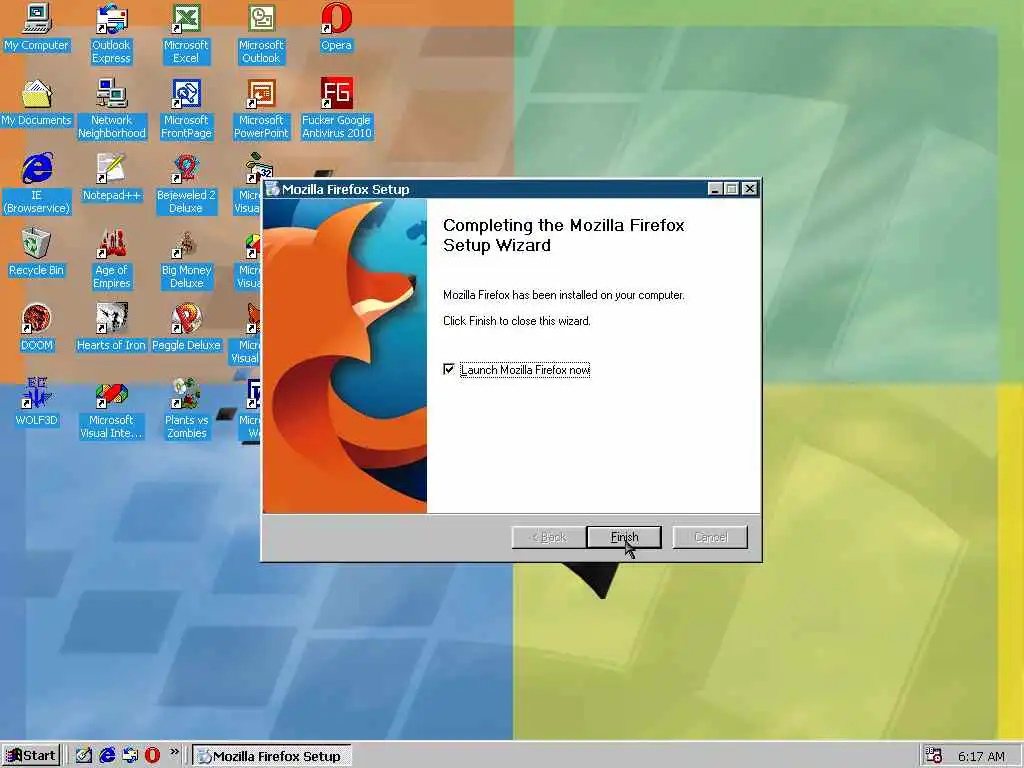
Task: Click 'Click Finish to close this wizard' text
Action: point(517,321)
